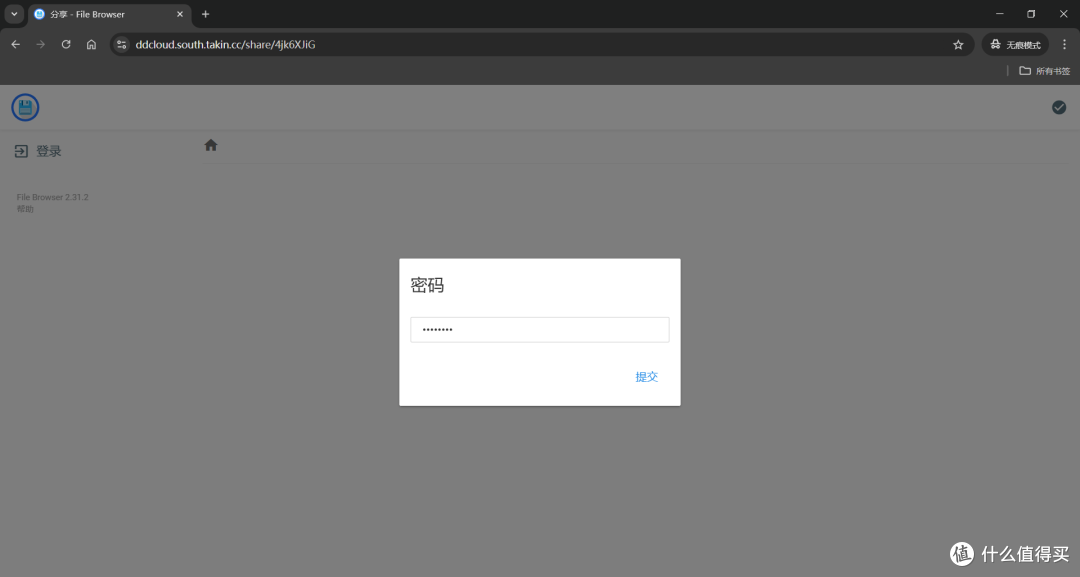Click the login arrow icon in sidebar
1080x577 pixels.
click(x=21, y=151)
